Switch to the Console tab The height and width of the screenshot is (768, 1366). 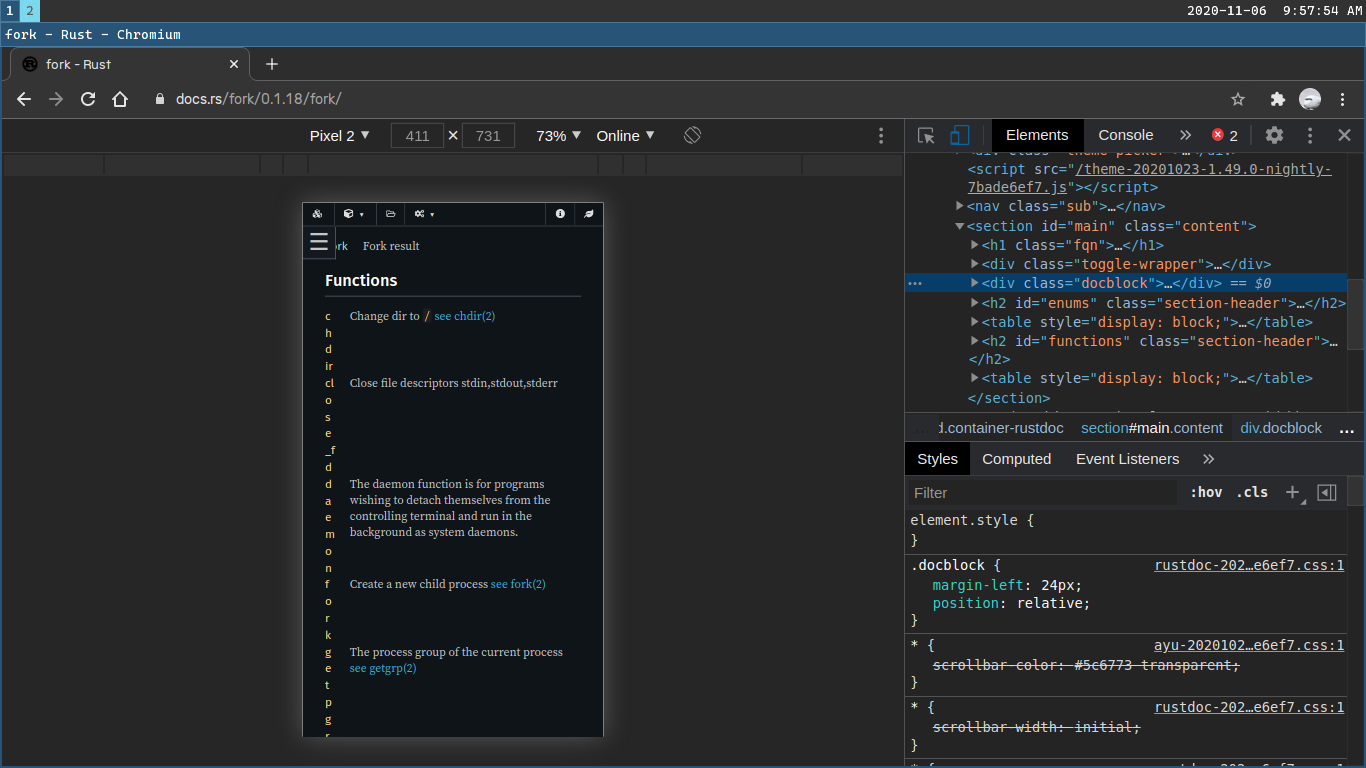pyautogui.click(x=1125, y=135)
